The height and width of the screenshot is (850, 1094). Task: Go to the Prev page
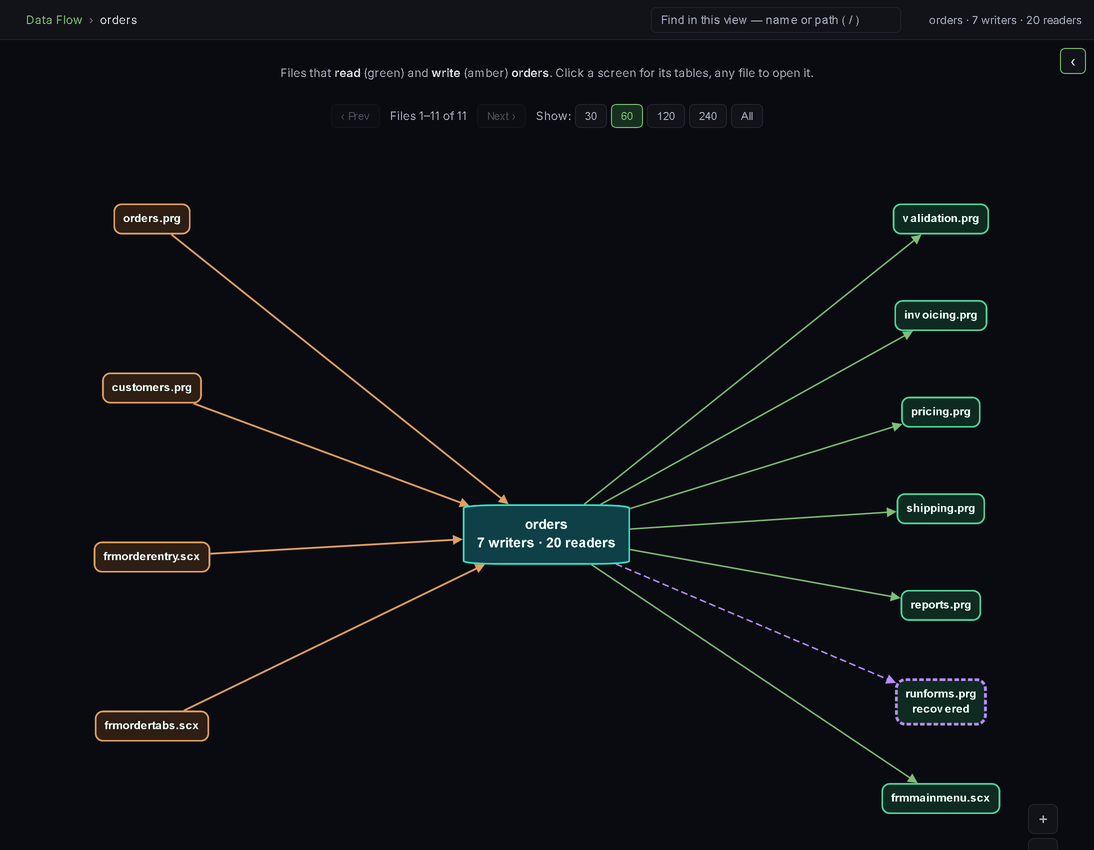[355, 117]
